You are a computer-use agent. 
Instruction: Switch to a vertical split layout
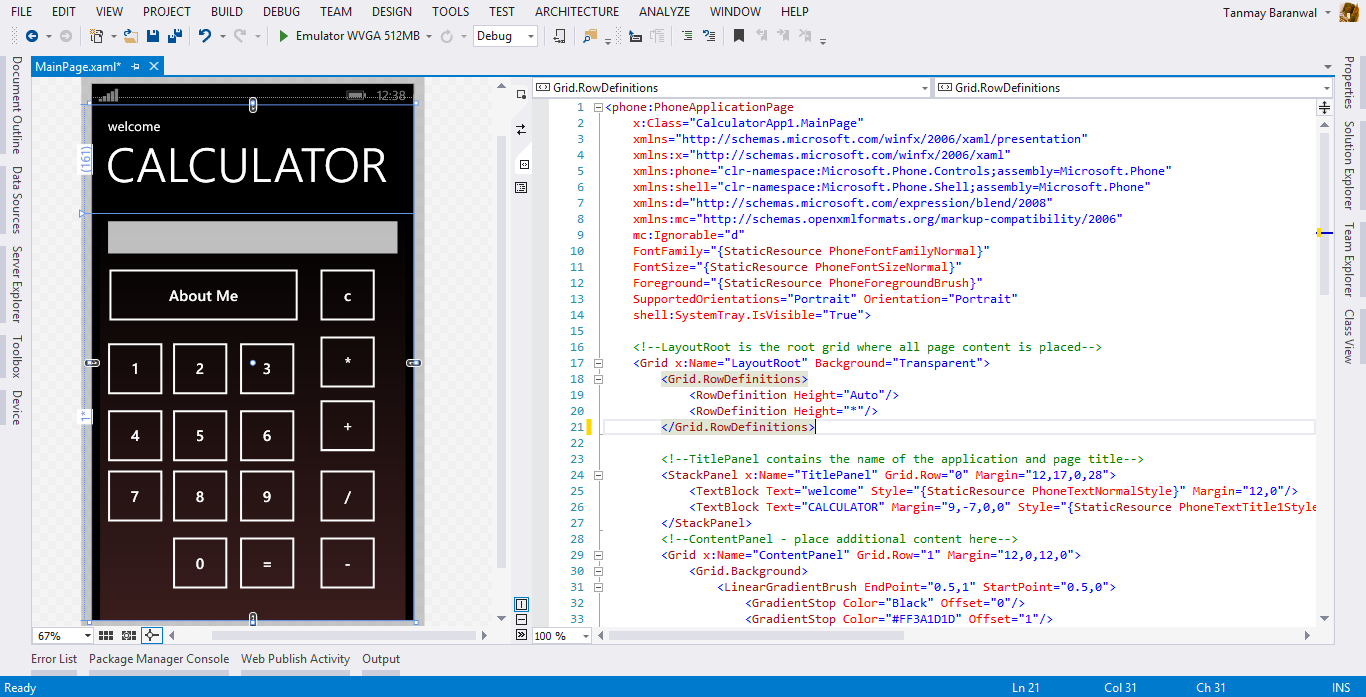tap(522, 604)
